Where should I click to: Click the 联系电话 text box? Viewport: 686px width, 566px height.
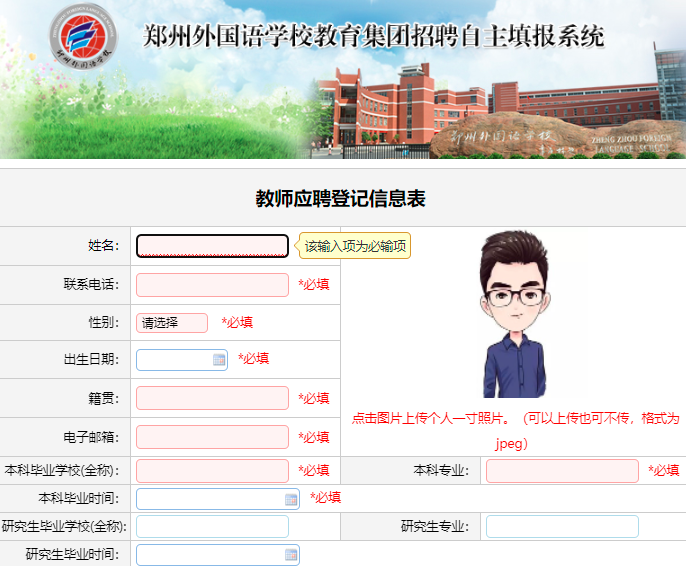[x=212, y=285]
